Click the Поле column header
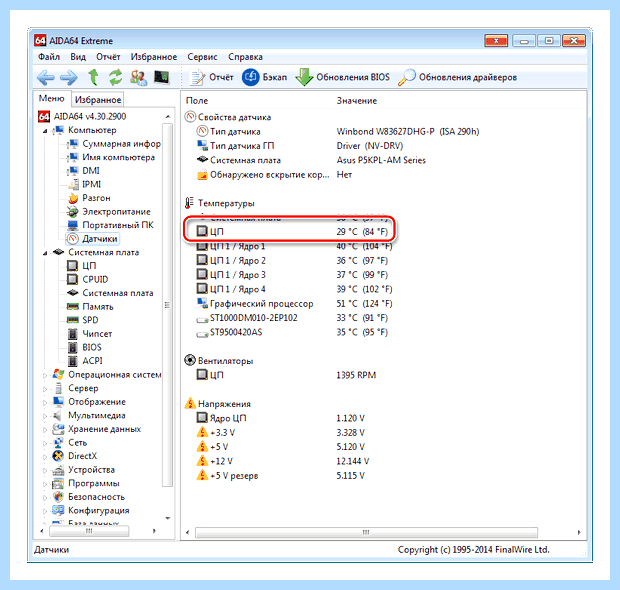620x590 pixels. click(197, 101)
